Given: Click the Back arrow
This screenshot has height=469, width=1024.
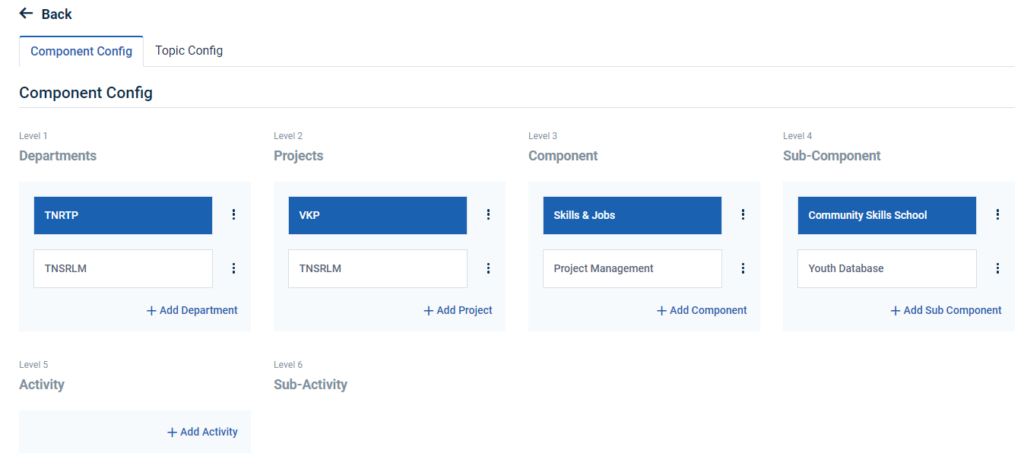Looking at the screenshot, I should 27,14.
